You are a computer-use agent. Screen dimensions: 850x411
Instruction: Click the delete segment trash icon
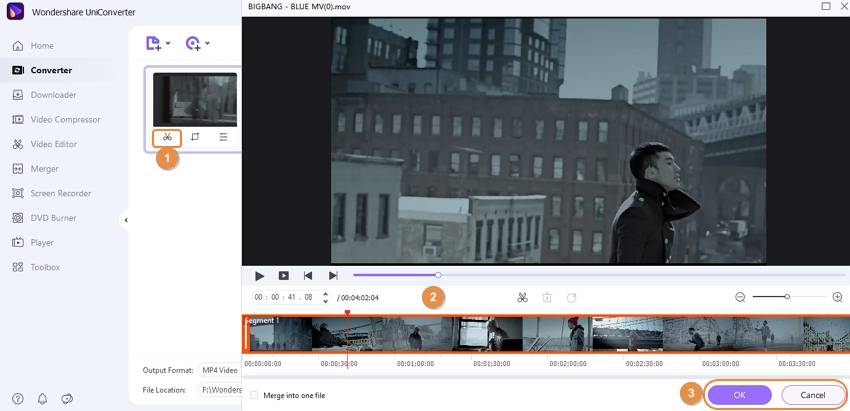coord(547,297)
